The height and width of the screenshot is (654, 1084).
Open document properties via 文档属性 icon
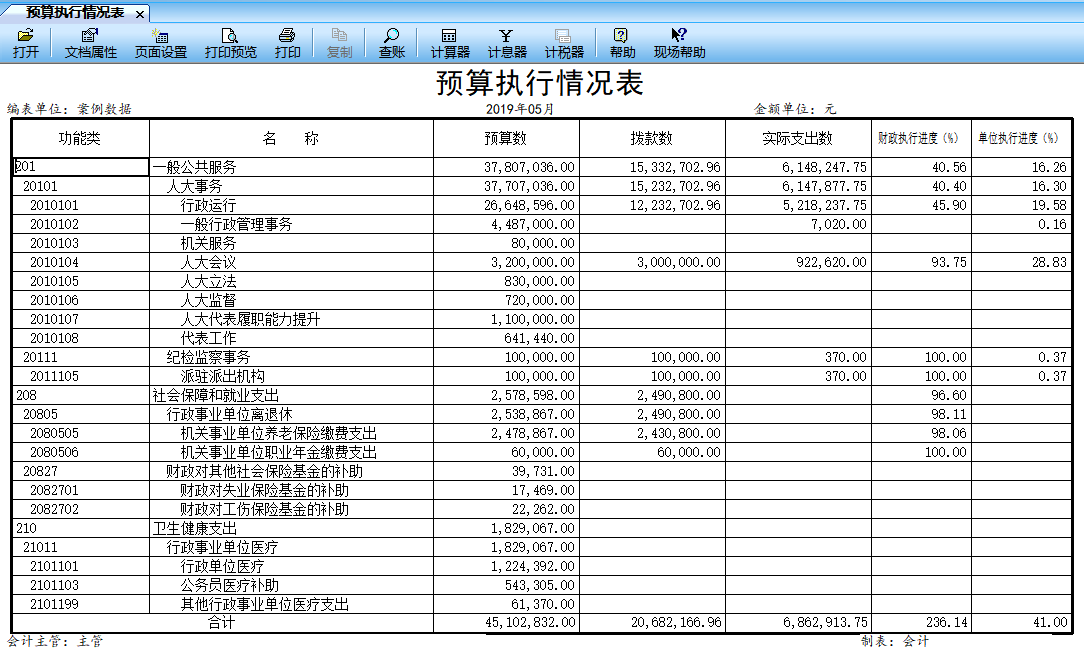click(x=89, y=42)
